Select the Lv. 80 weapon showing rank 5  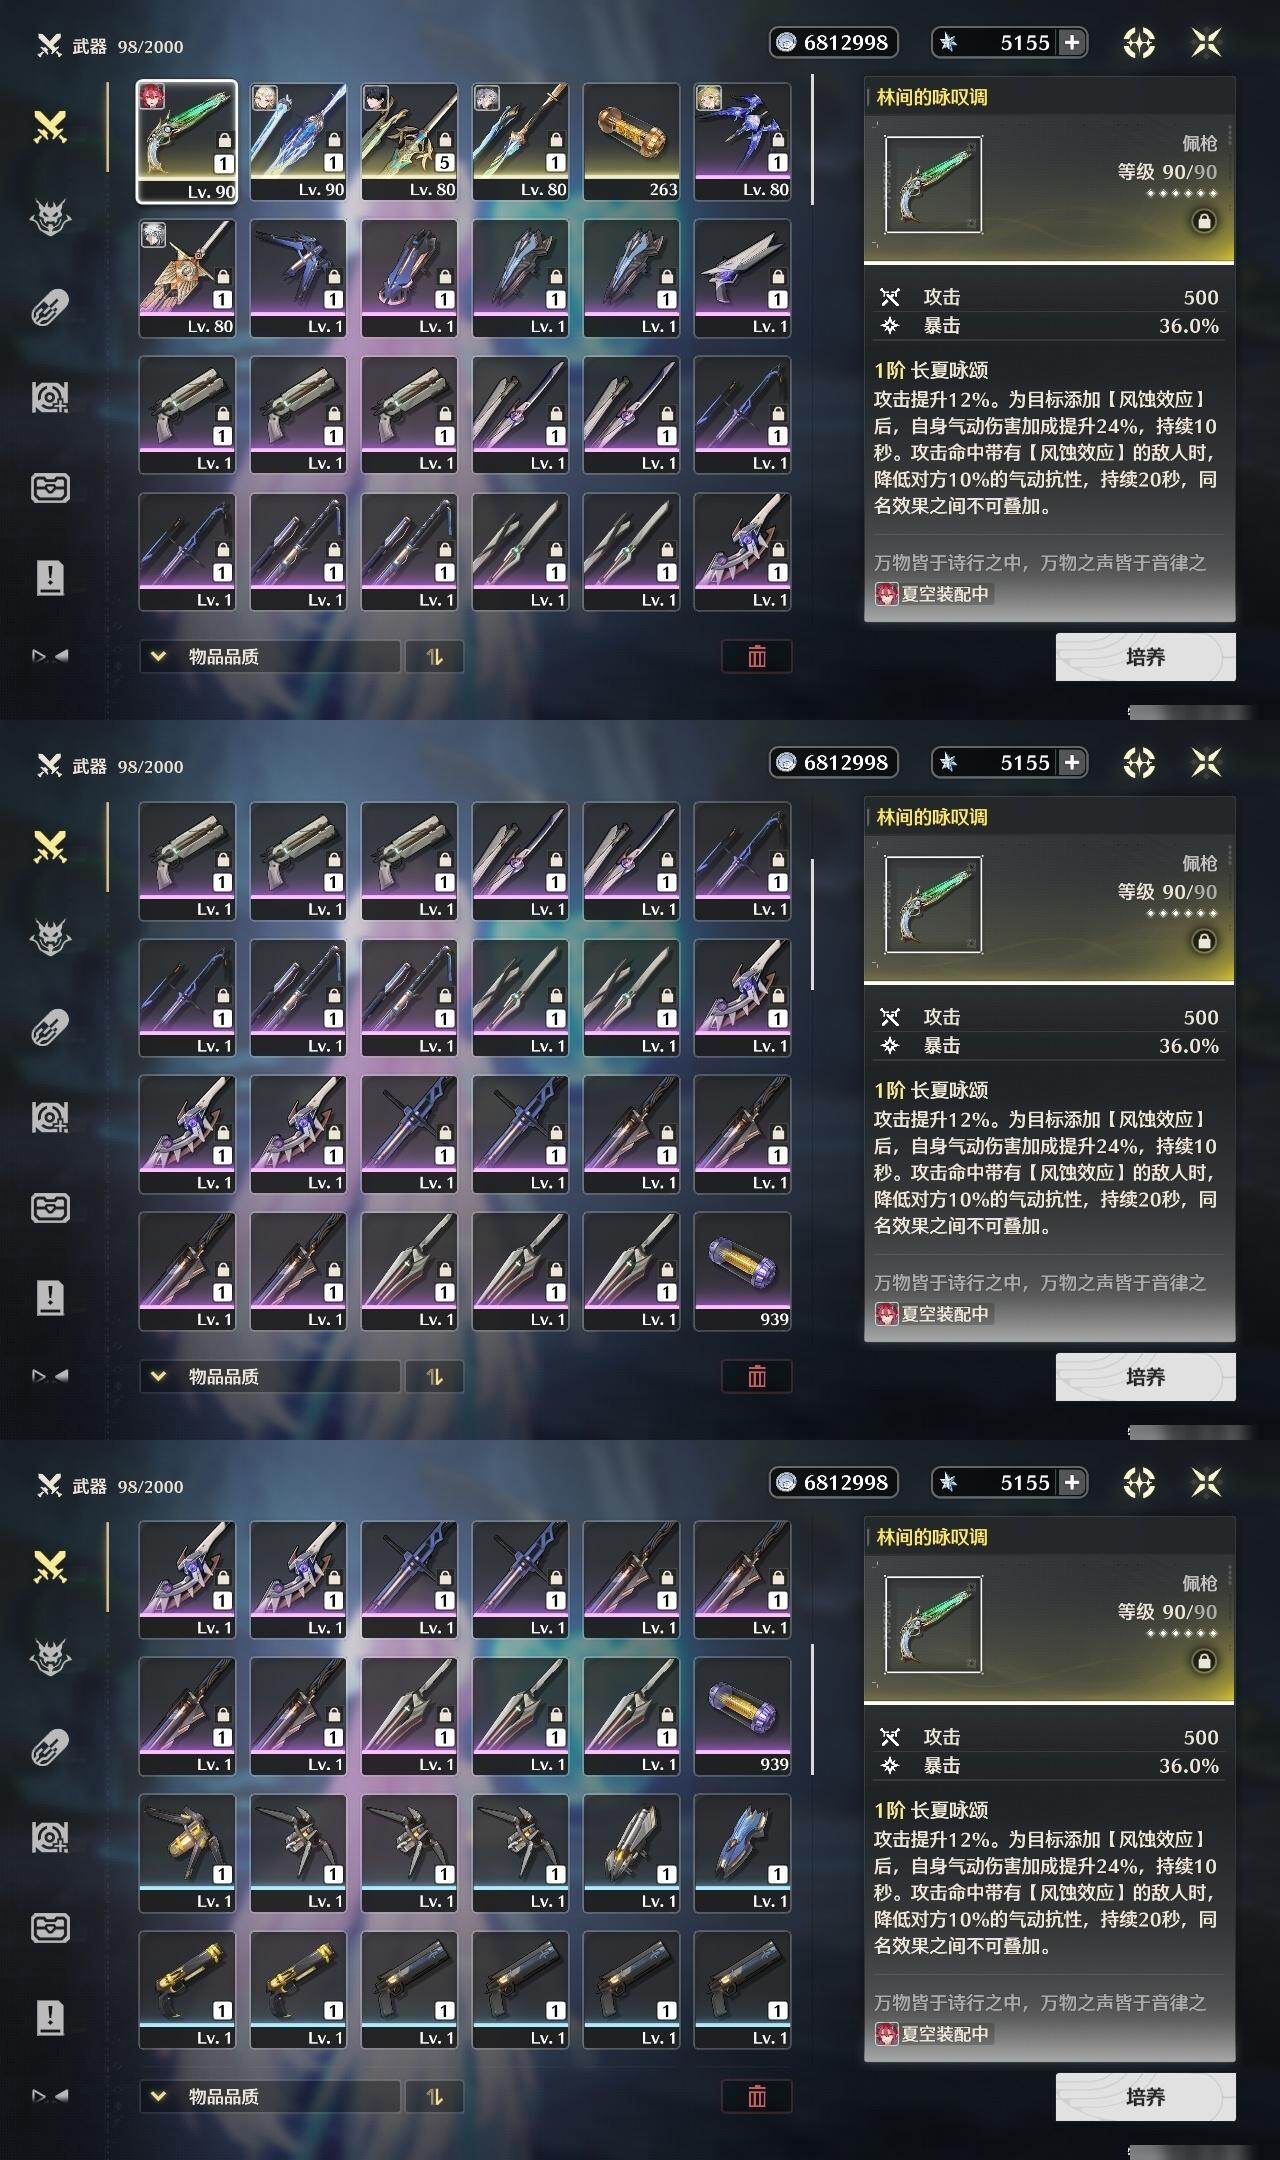(x=409, y=142)
